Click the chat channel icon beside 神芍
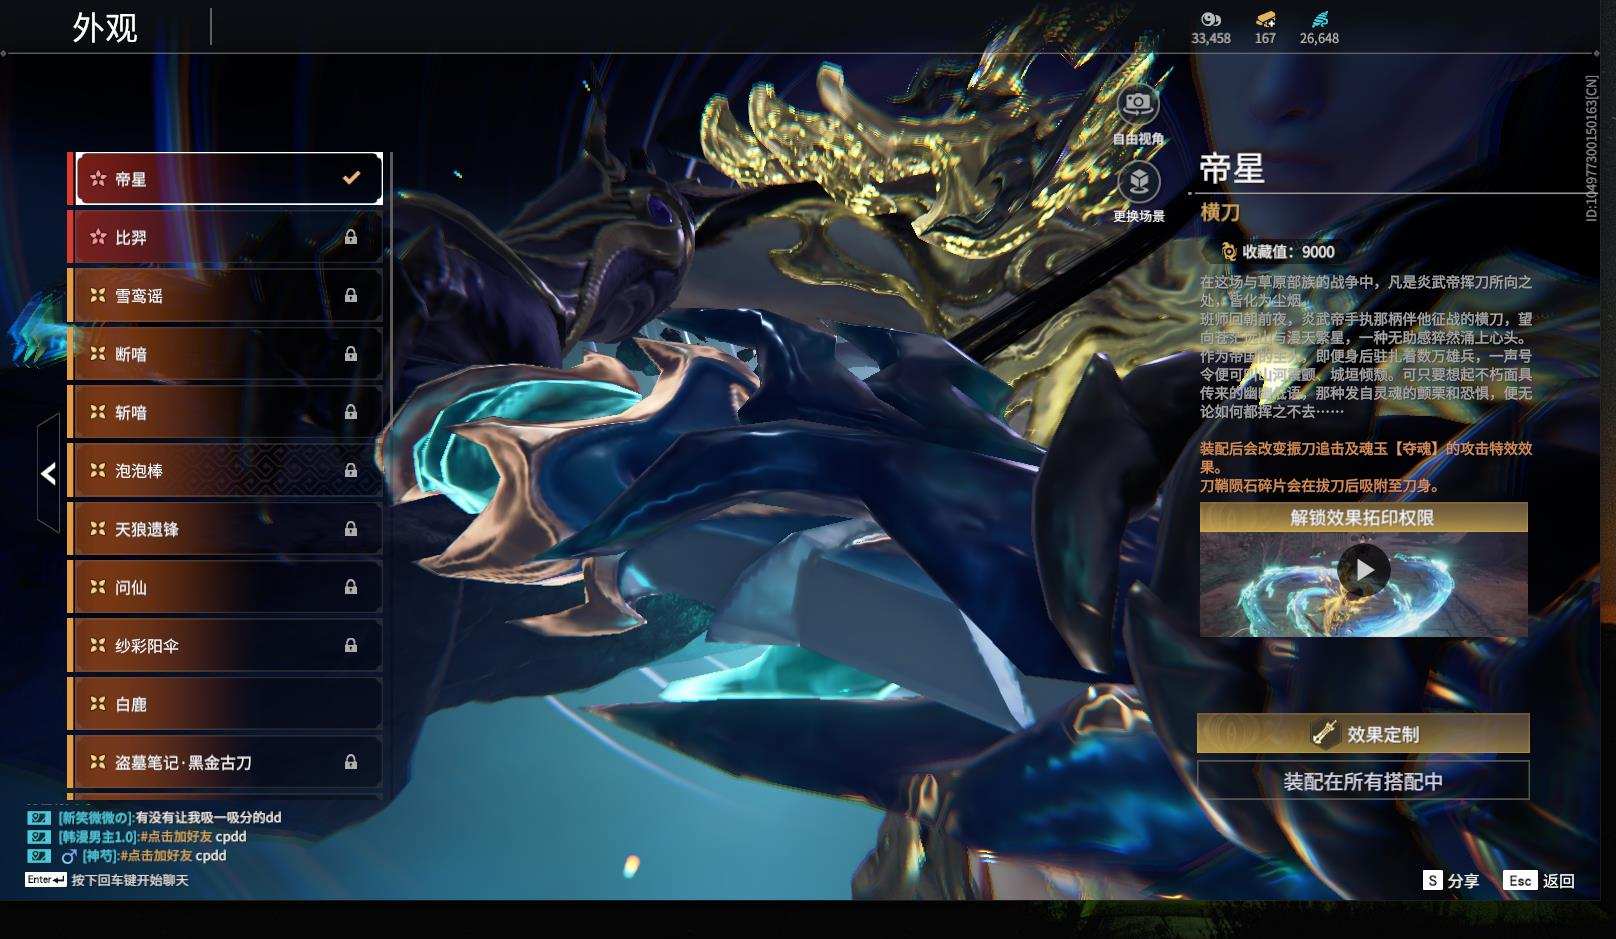This screenshot has width=1616, height=939. pos(38,855)
